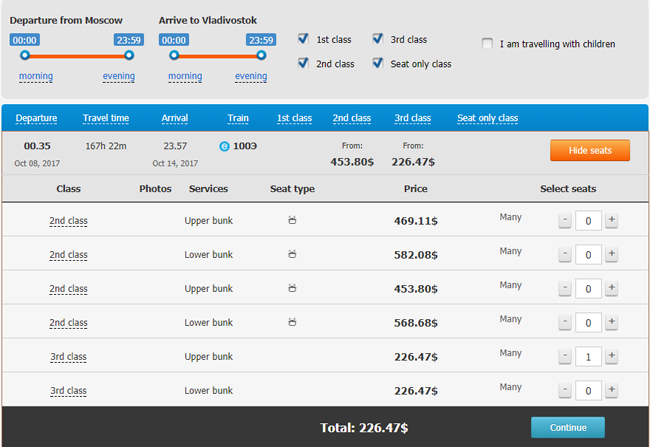The height and width of the screenshot is (447, 650).
Task: Toggle the Seat only class checkbox
Action: 378,64
